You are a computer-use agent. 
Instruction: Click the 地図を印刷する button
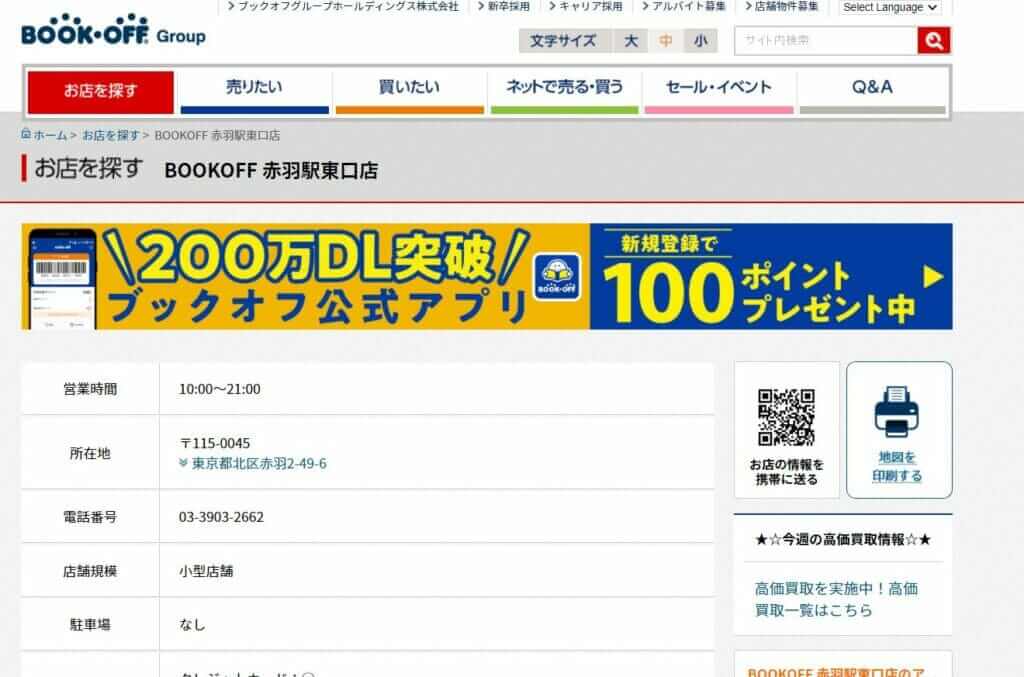tap(899, 430)
